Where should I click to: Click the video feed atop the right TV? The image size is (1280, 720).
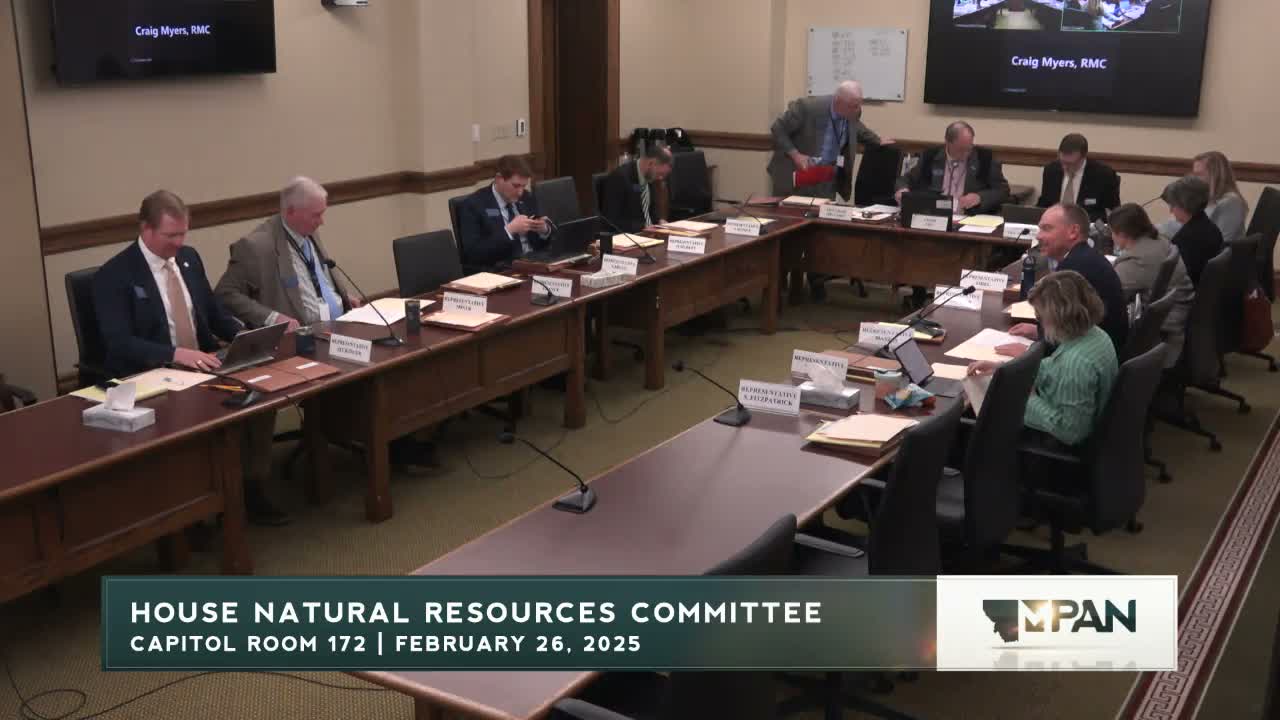point(1066,16)
